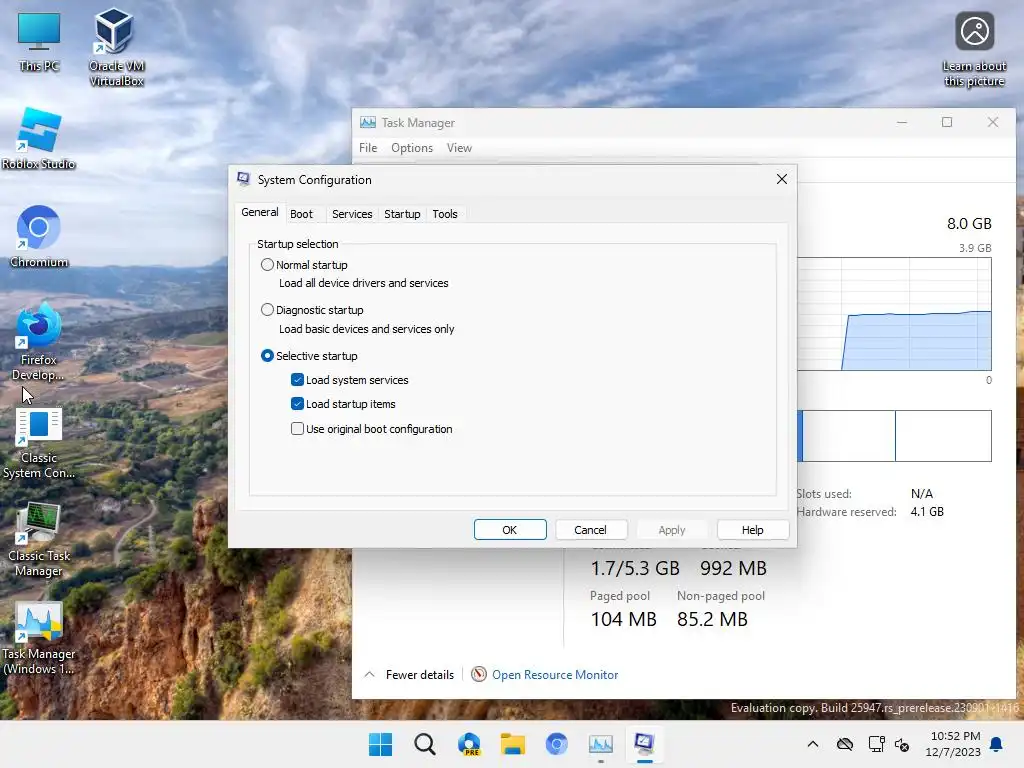Click OK in System Configuration
Viewport: 1024px width, 768px height.
[510, 530]
